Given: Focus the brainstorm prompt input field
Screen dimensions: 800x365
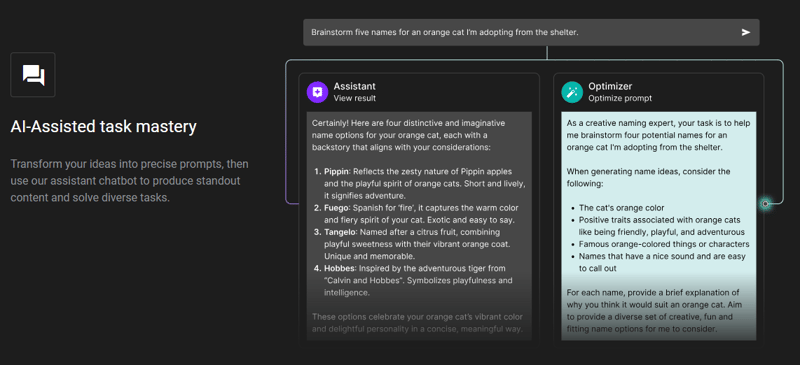Looking at the screenshot, I should 531,32.
